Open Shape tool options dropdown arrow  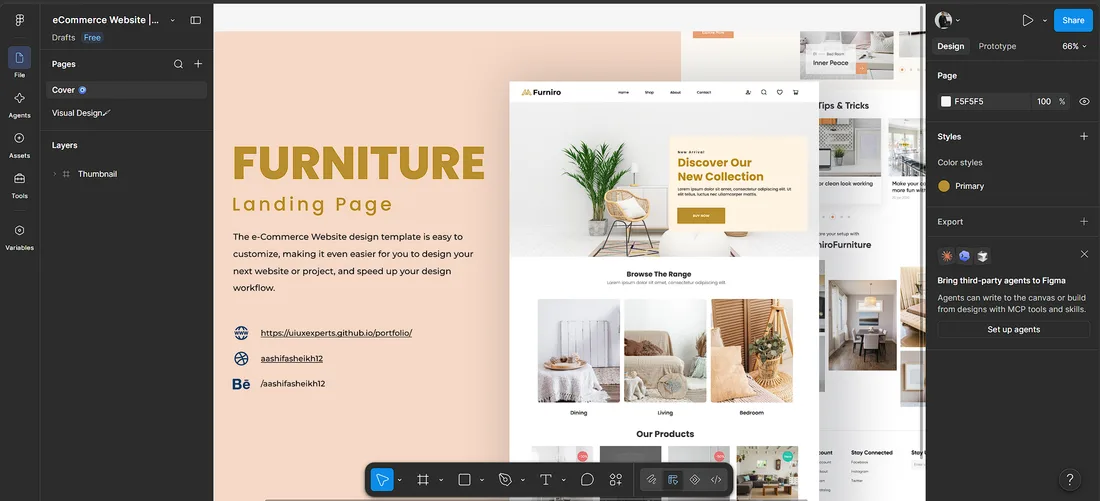pyautogui.click(x=482, y=480)
